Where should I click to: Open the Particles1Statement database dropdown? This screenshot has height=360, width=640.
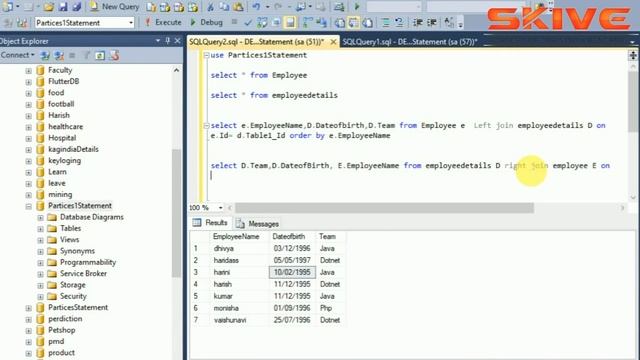coord(131,23)
